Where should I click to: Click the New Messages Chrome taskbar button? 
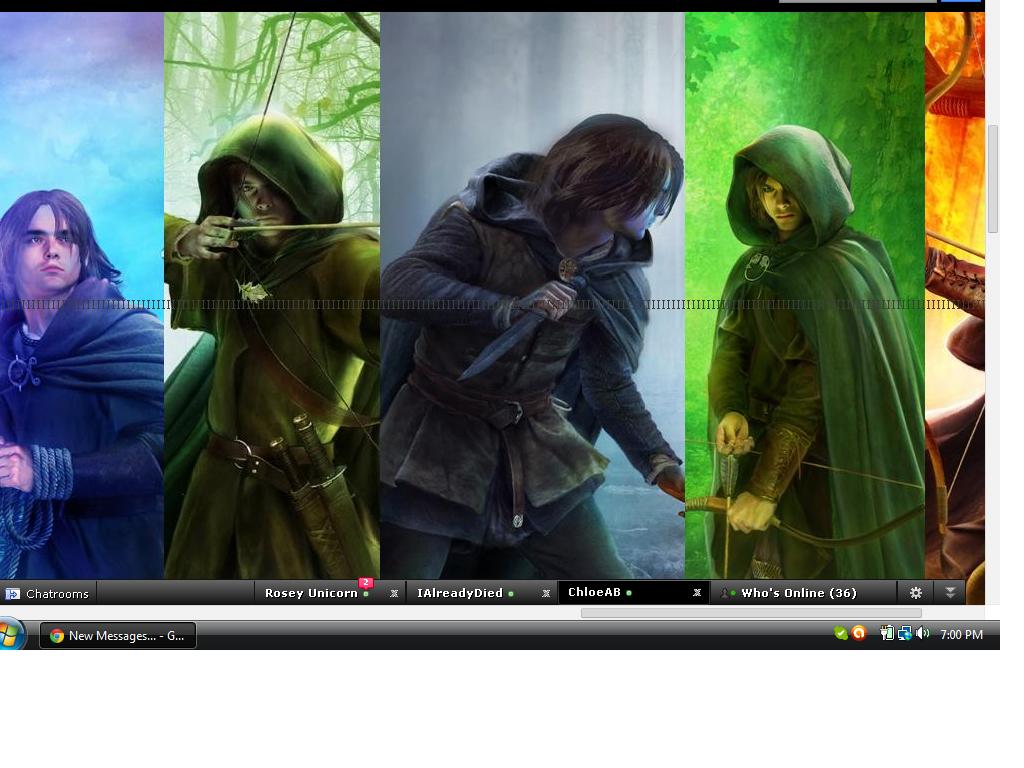118,635
